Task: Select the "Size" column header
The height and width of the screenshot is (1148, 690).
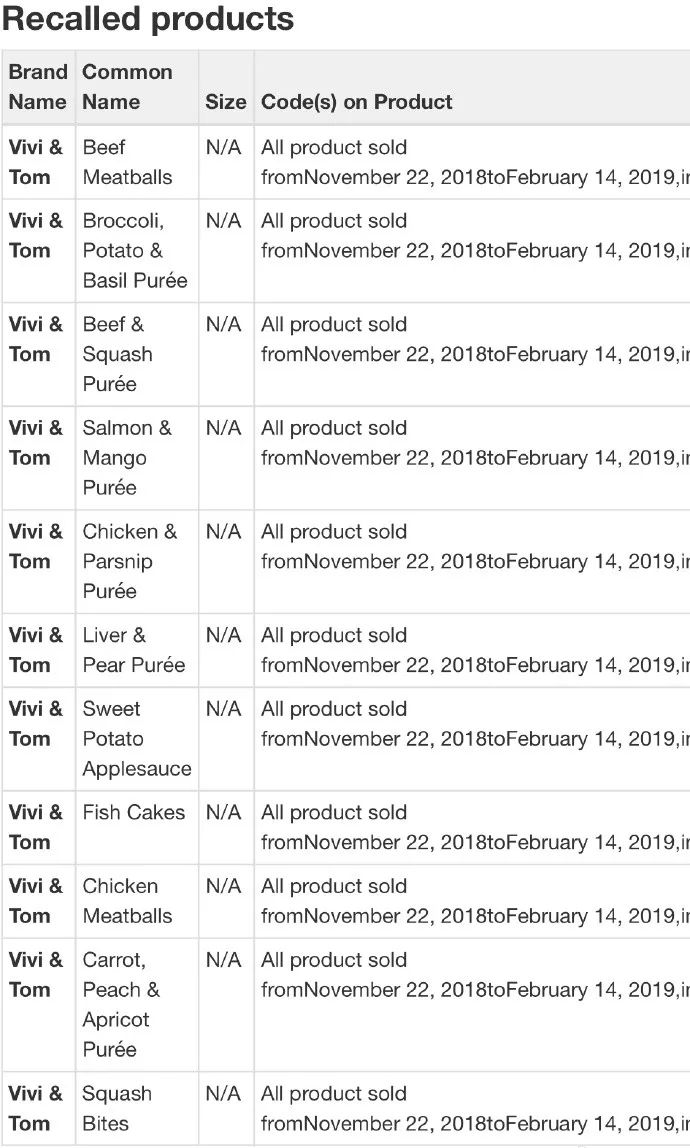Action: pos(225,102)
